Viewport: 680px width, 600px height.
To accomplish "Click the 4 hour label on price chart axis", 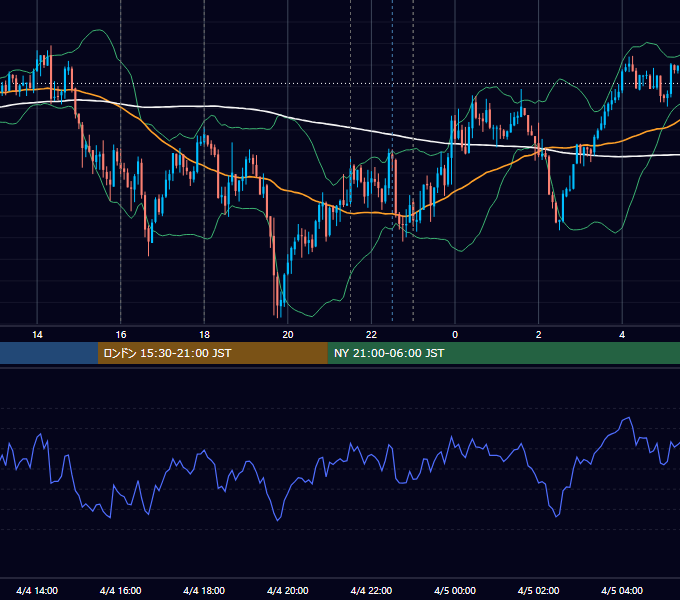I will point(622,335).
